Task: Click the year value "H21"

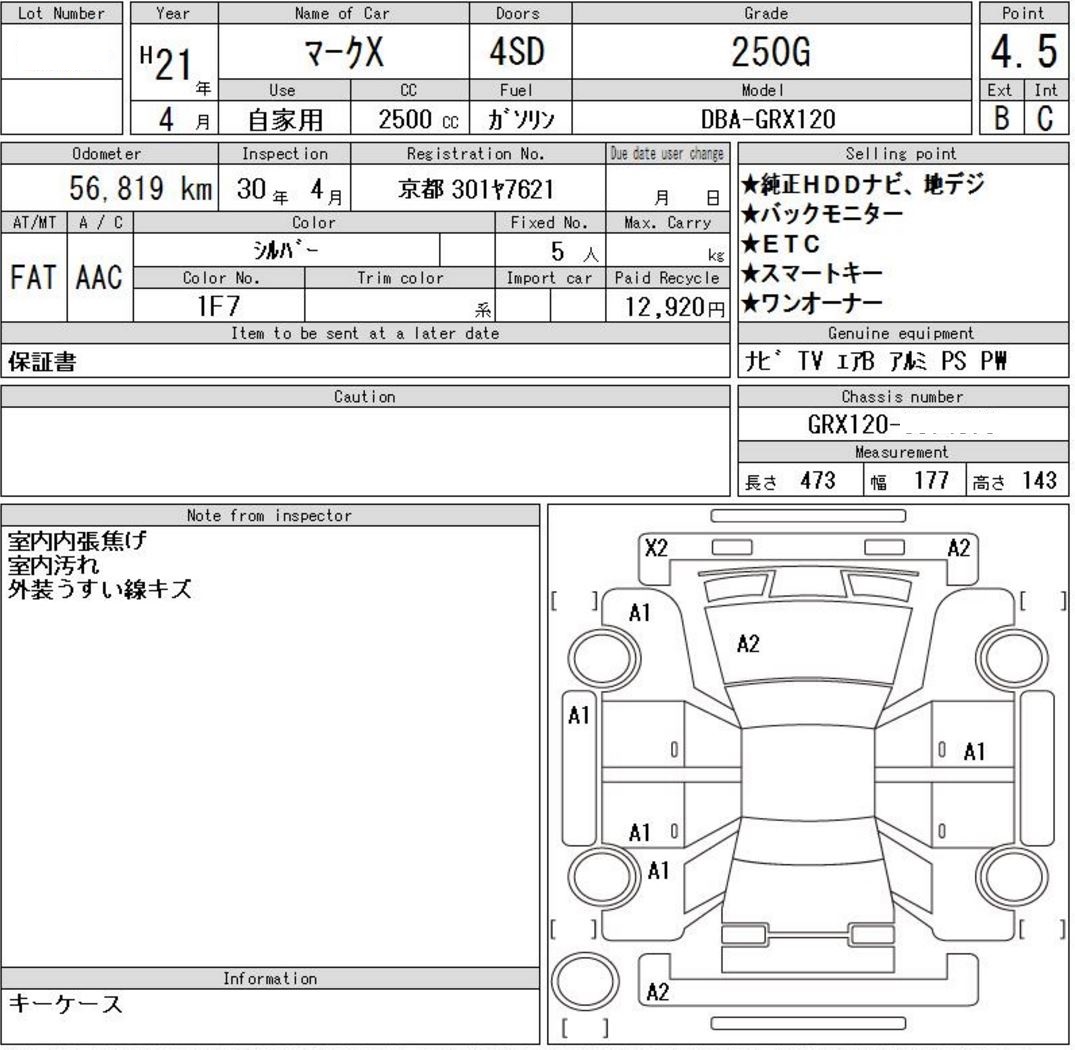Action: coord(165,64)
